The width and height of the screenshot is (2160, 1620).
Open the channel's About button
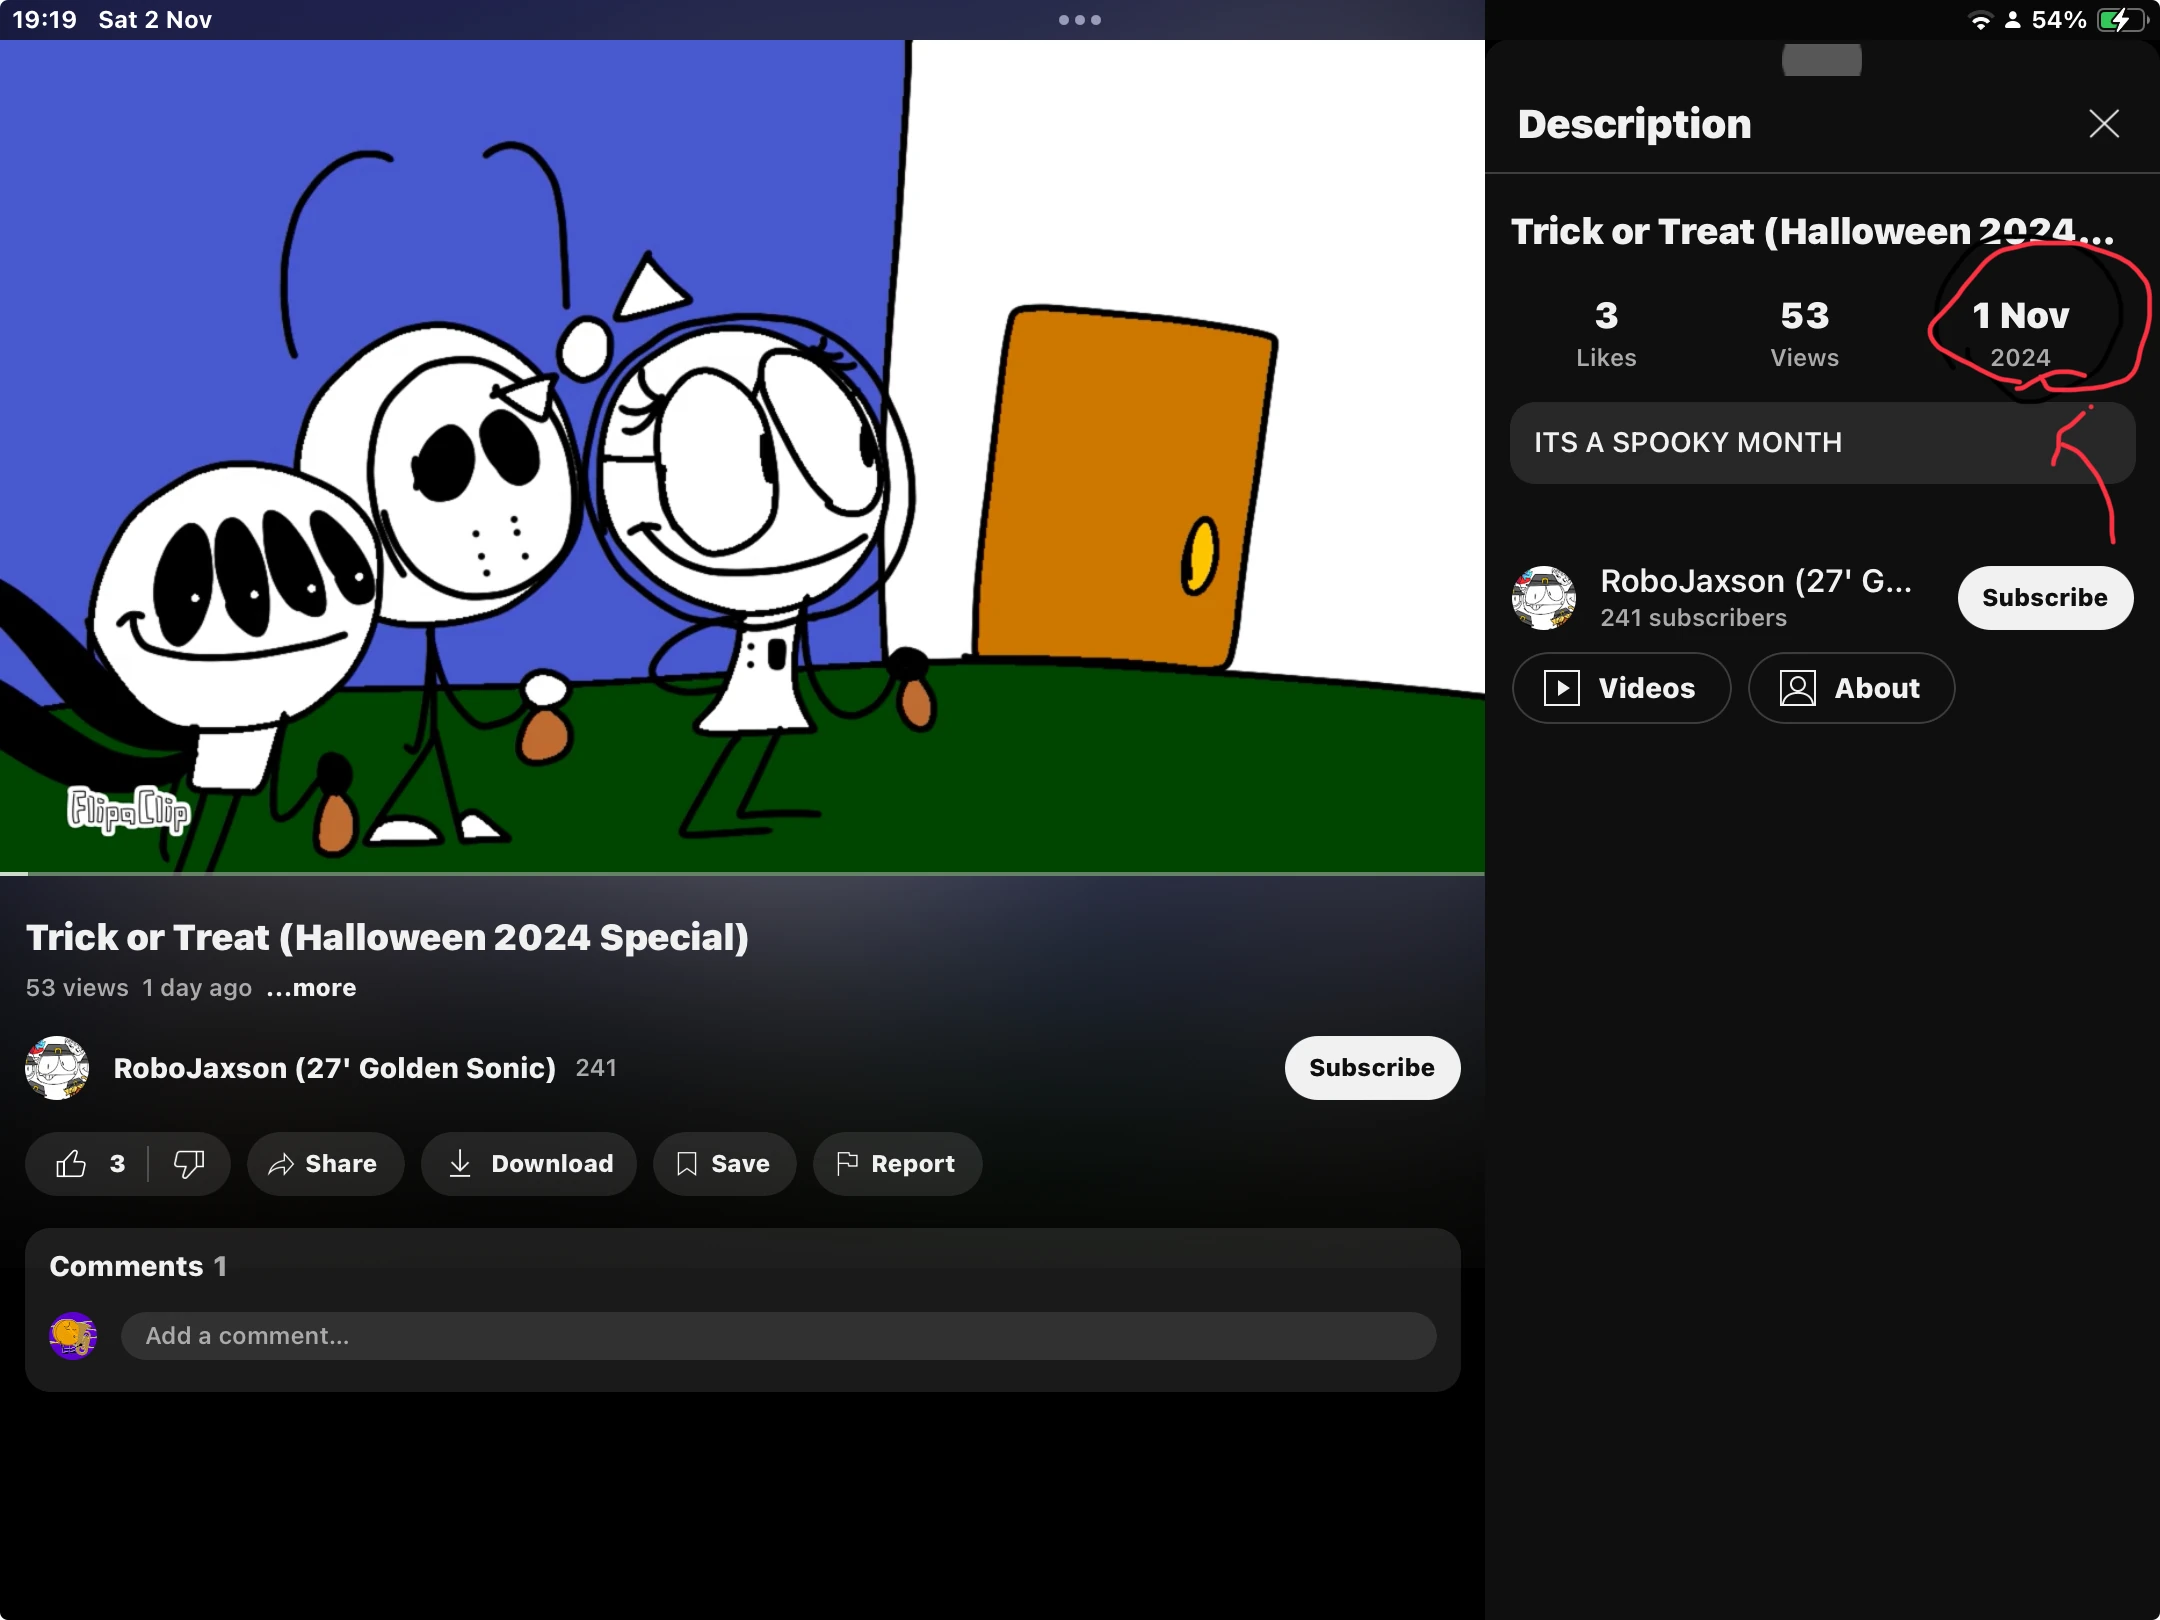tap(1851, 688)
